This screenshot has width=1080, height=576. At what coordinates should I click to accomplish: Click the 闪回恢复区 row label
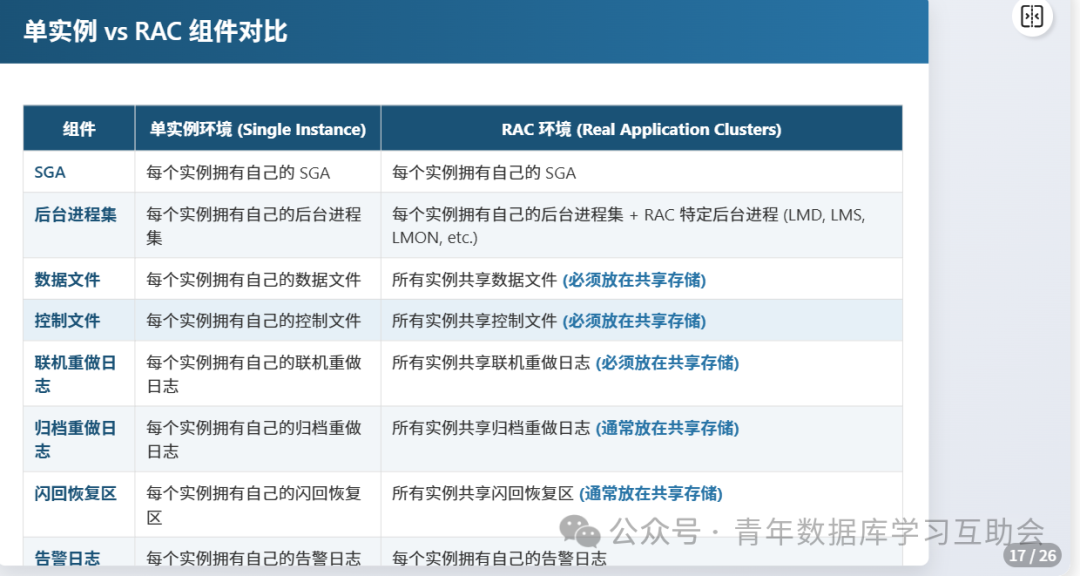(76, 493)
